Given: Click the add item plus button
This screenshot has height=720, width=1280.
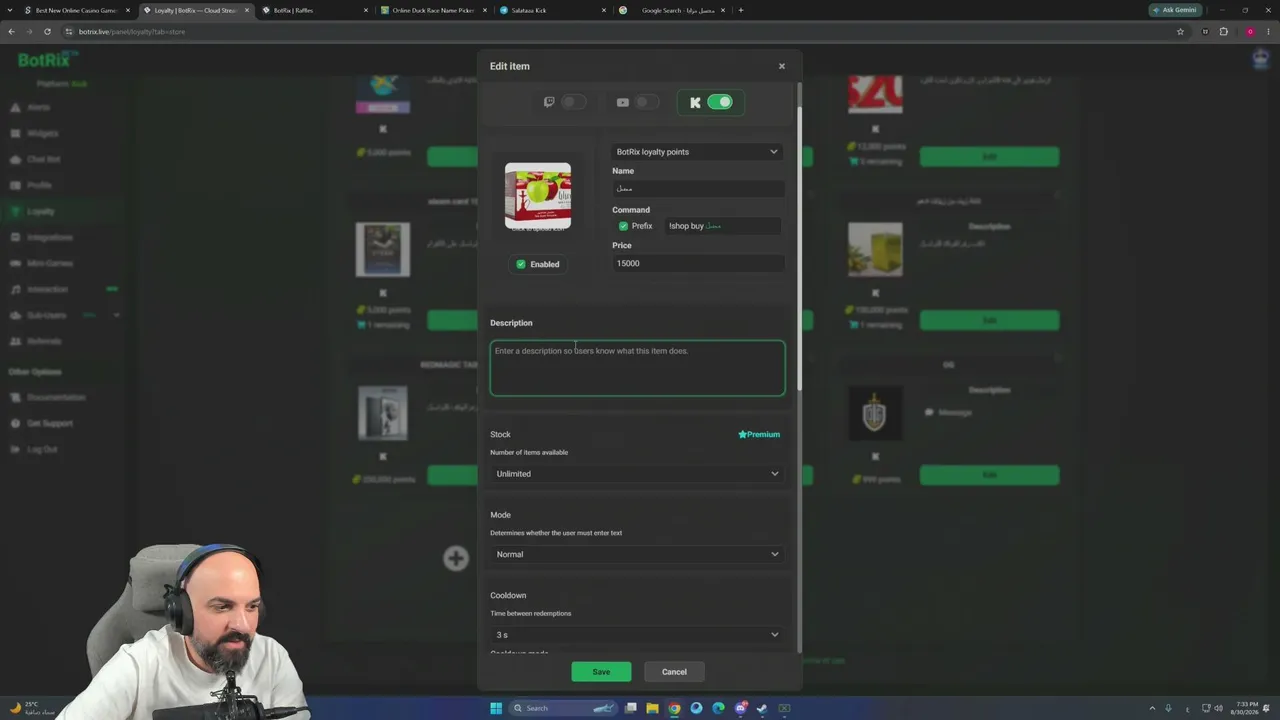Looking at the screenshot, I should [456, 558].
